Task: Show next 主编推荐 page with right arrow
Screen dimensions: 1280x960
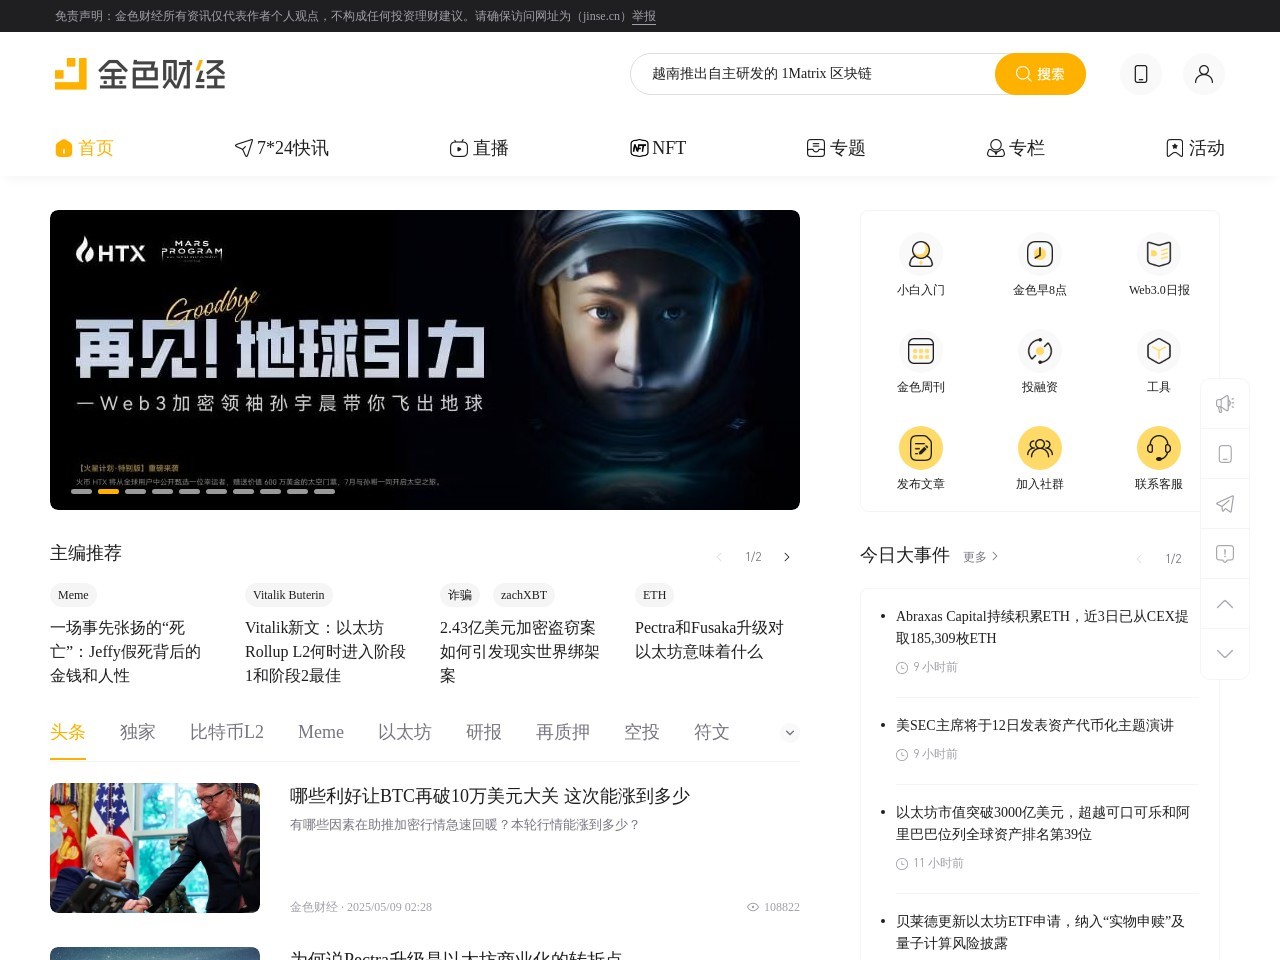Action: click(787, 557)
